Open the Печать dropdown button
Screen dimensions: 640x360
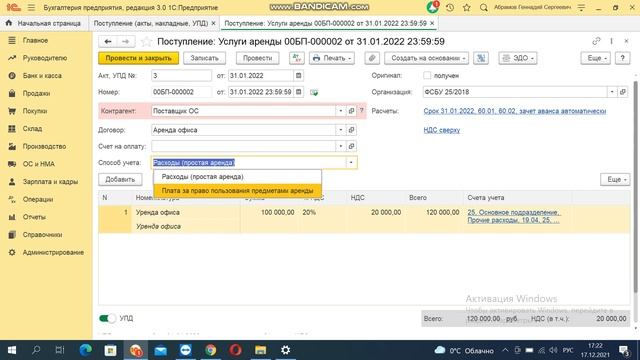coord(332,58)
